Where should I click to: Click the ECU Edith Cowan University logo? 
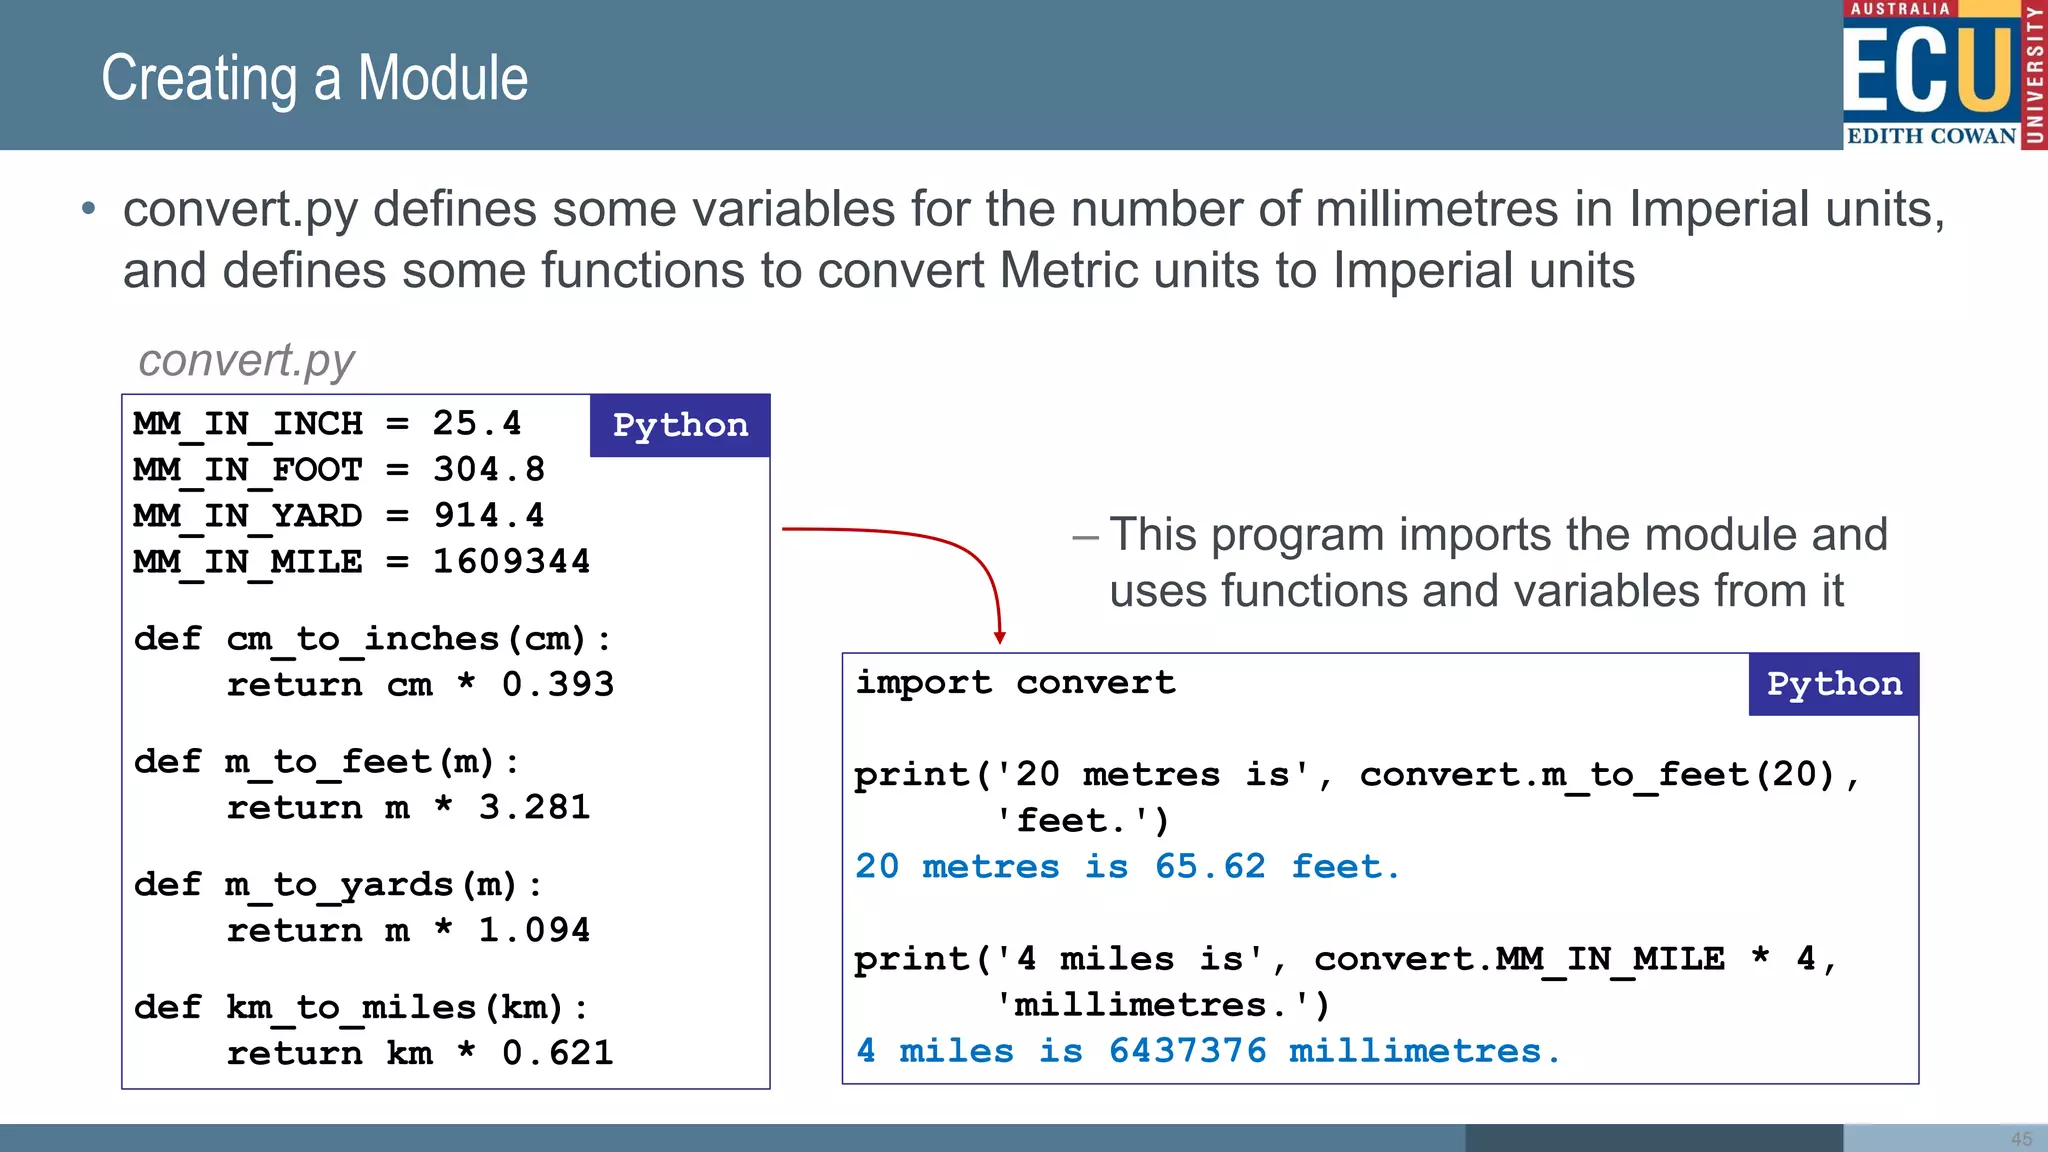click(1943, 75)
